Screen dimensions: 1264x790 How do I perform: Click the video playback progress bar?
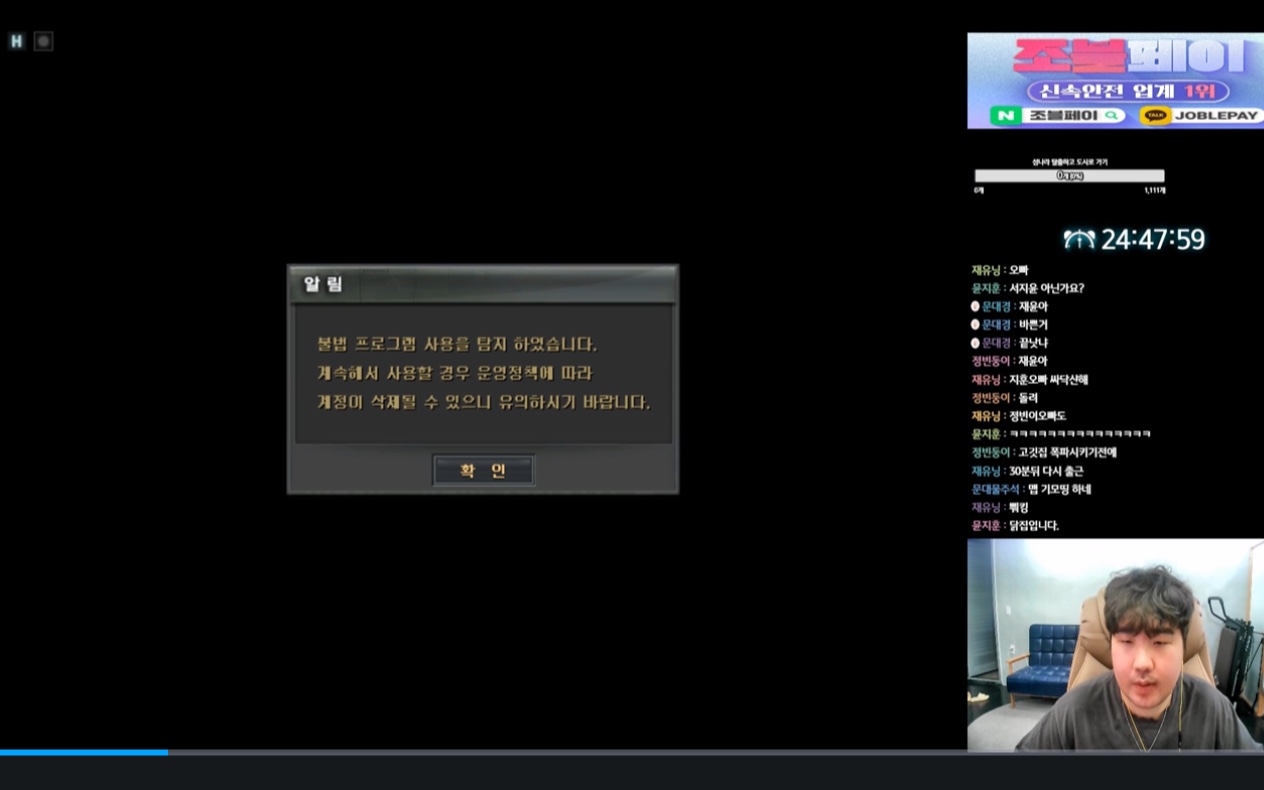632,752
